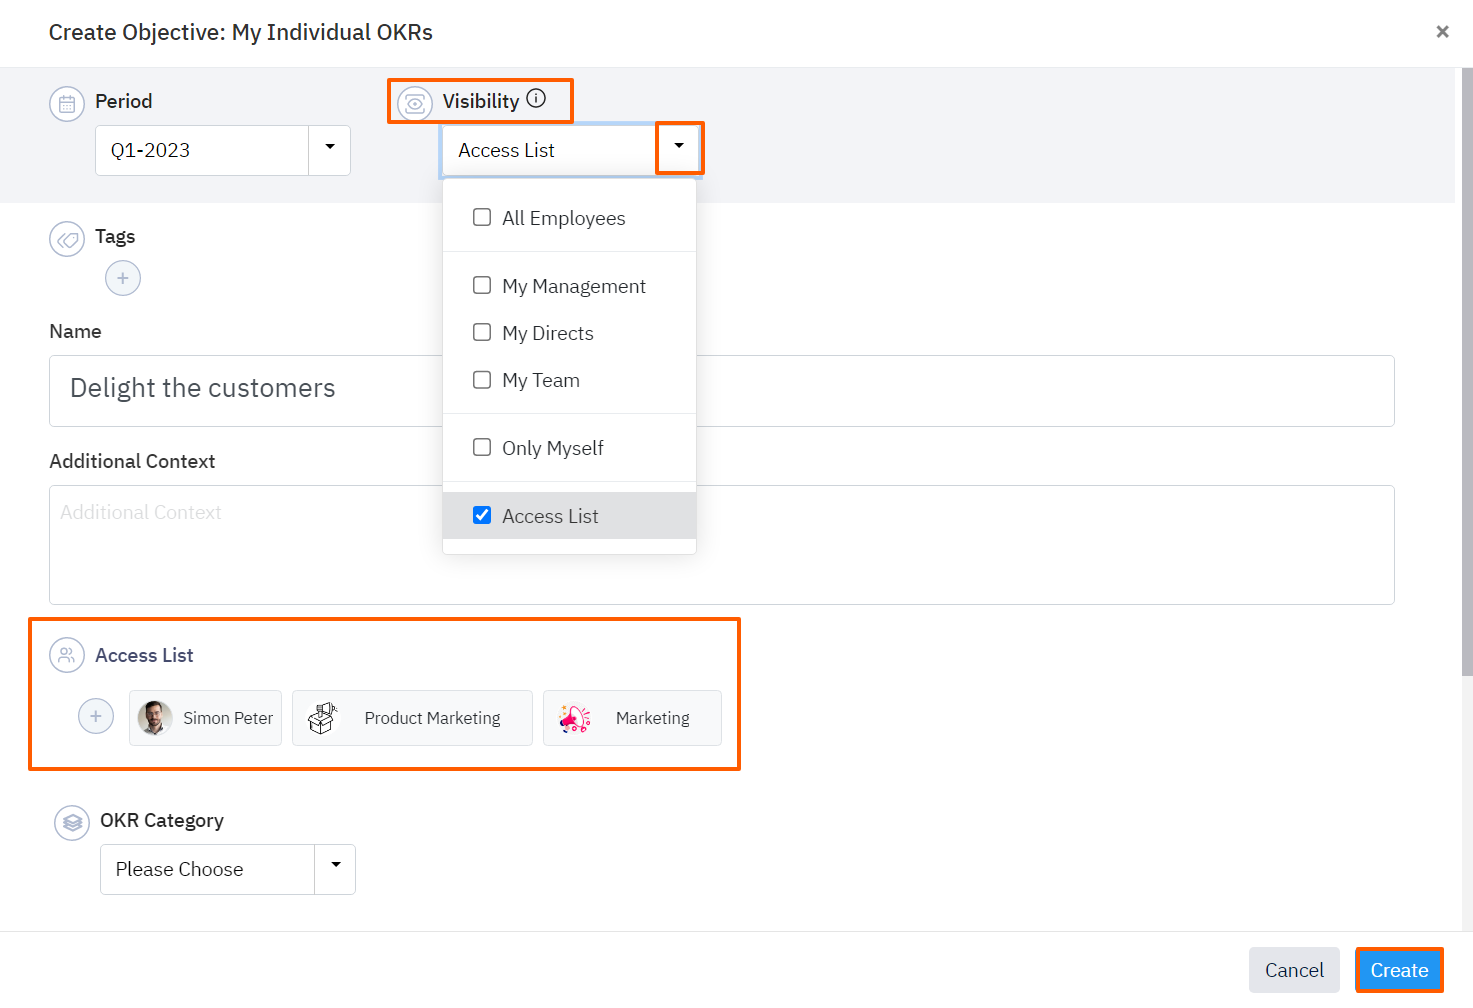Screen dimensions: 1473x1008
Task: Click the Cancel button
Action: pyautogui.click(x=1293, y=969)
